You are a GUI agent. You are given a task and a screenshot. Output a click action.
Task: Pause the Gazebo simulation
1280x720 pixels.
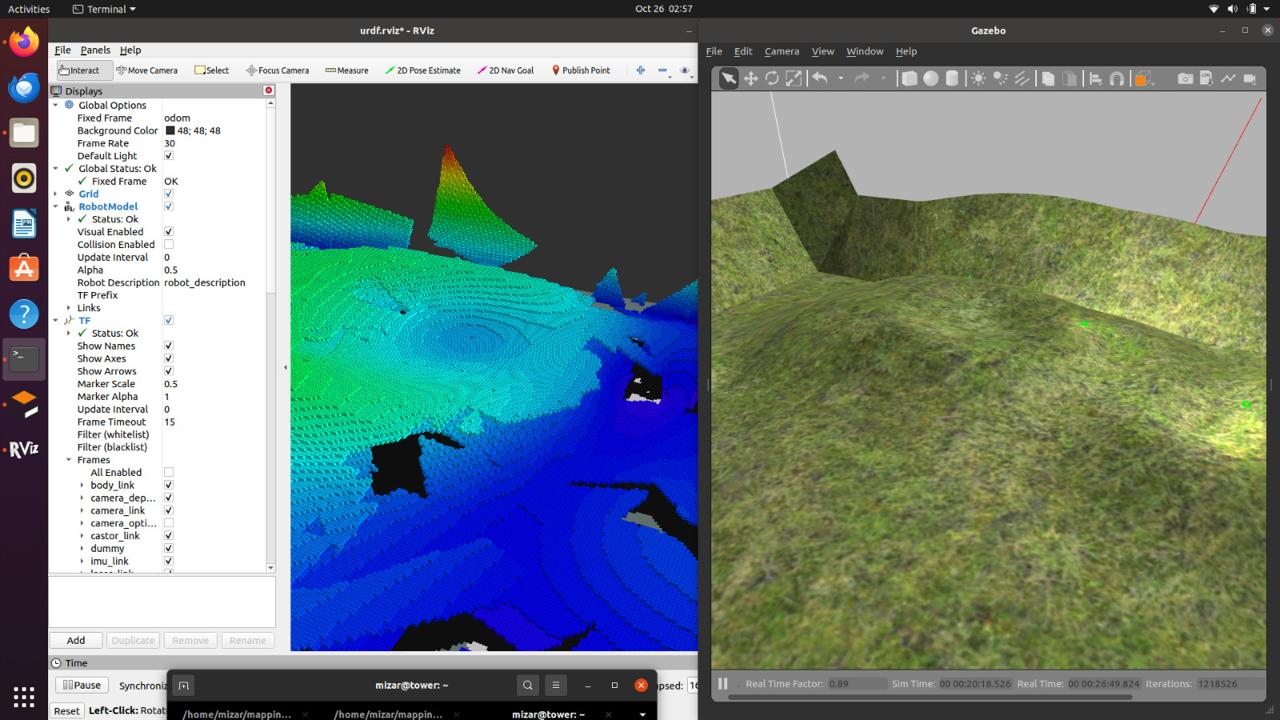tap(723, 684)
